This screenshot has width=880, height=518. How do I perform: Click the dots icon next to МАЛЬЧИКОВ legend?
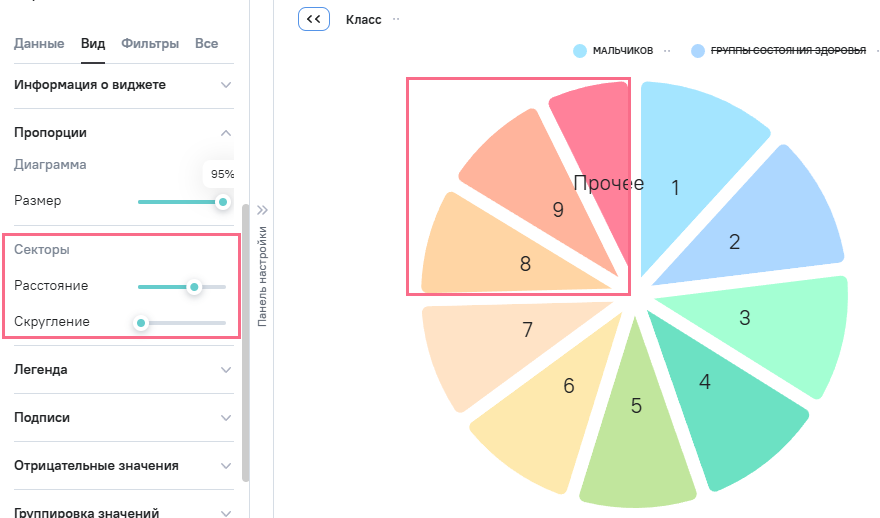point(667,49)
